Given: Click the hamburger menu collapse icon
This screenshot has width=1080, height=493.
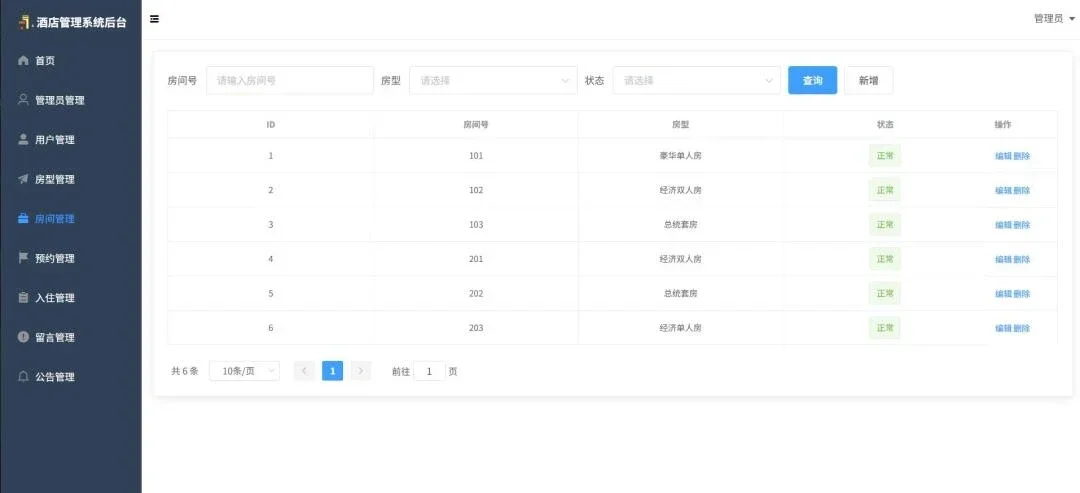Looking at the screenshot, I should (x=154, y=19).
